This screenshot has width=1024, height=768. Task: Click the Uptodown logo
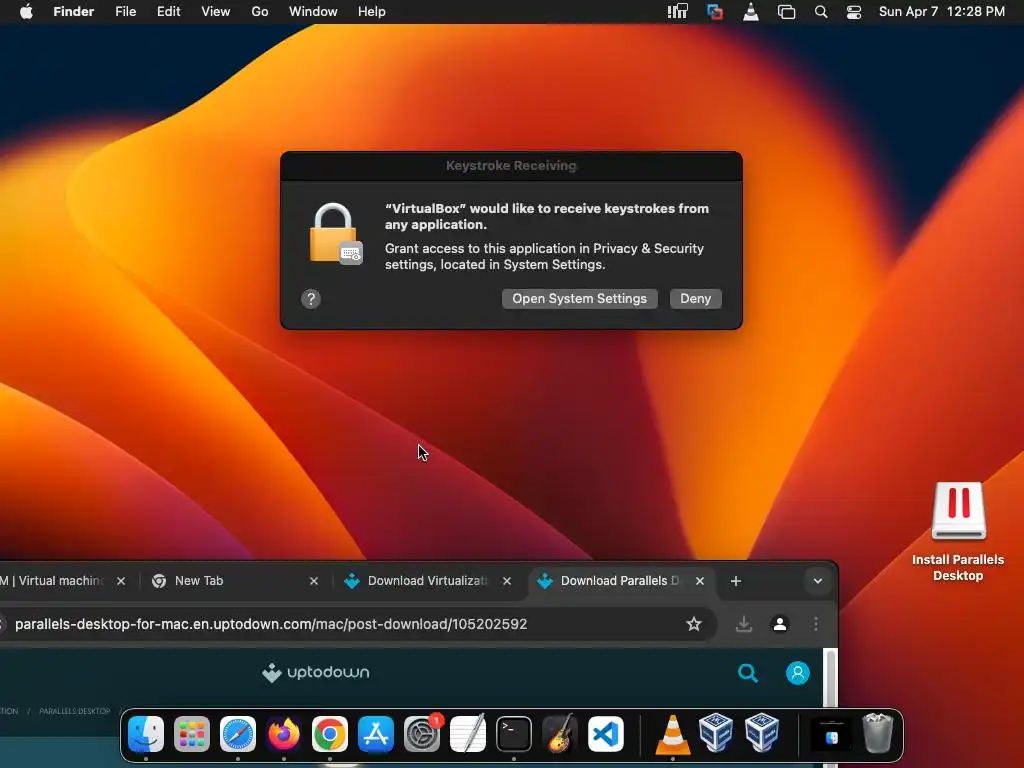315,672
